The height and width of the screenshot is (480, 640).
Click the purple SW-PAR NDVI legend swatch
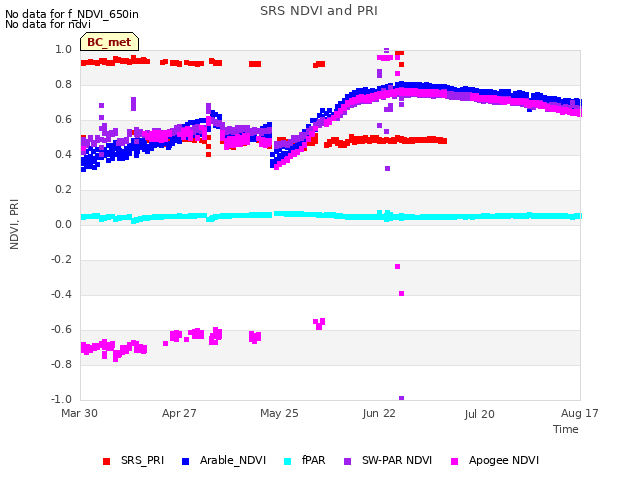(x=347, y=462)
